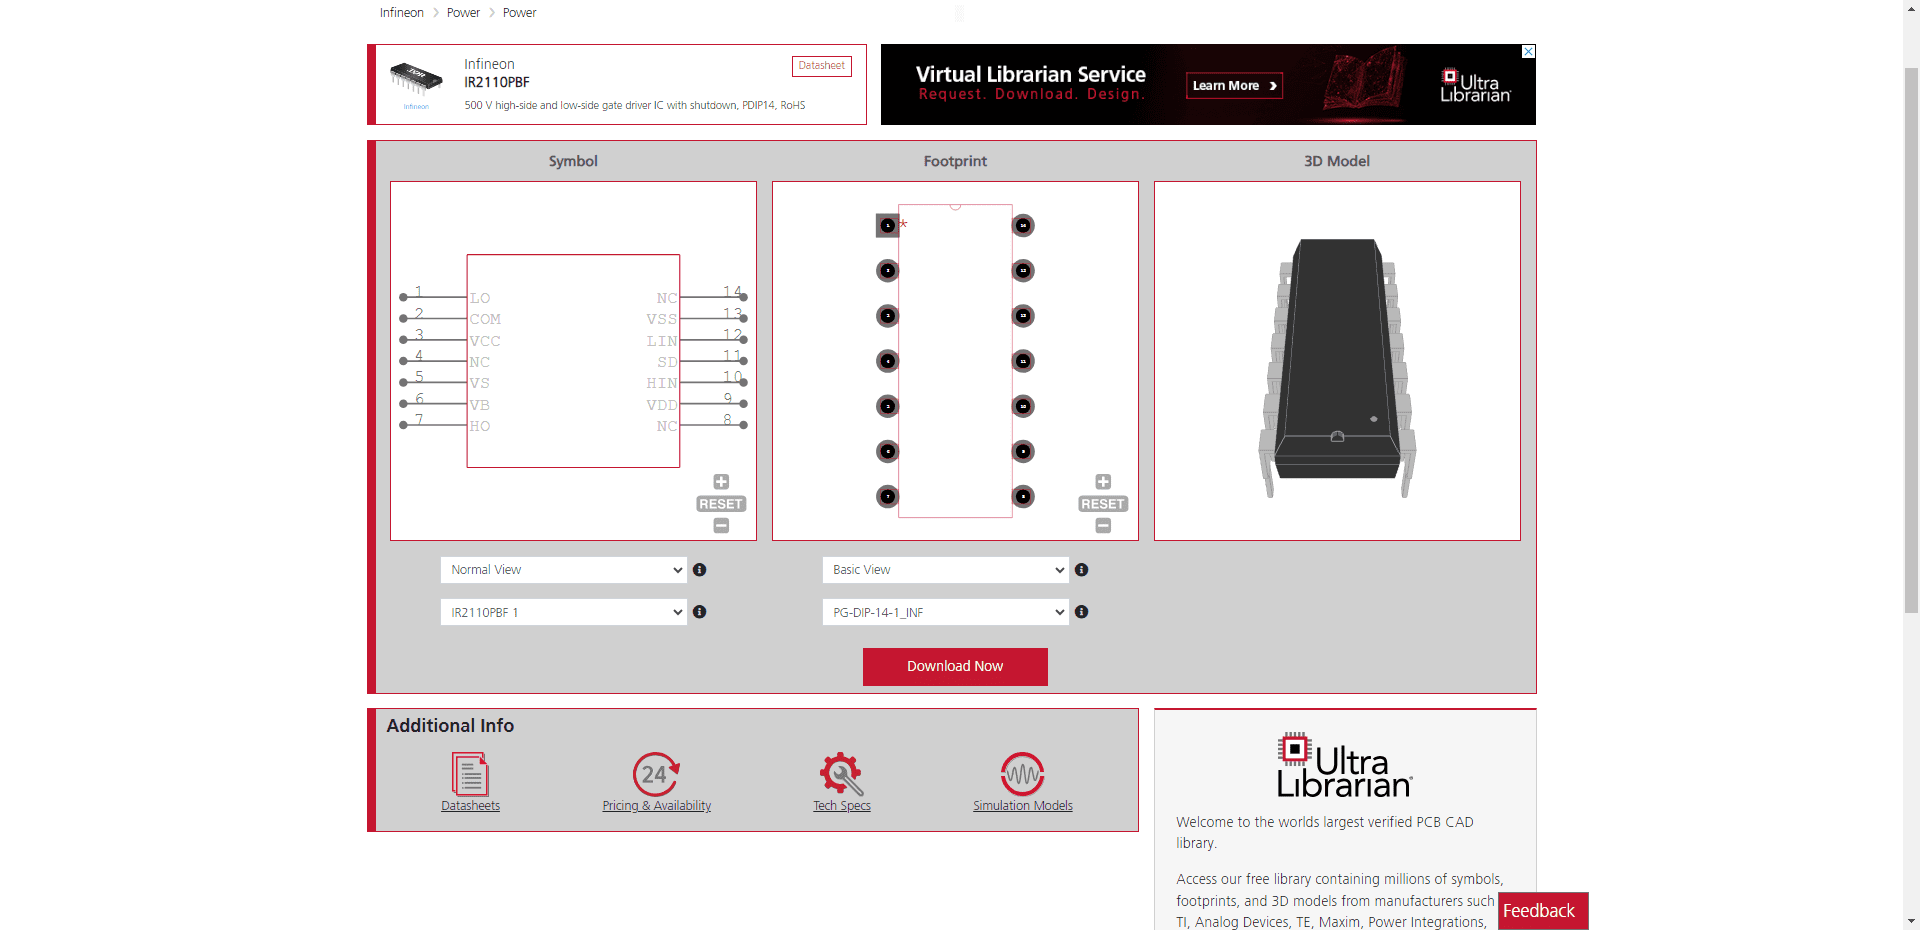Zoom out on the Footprint preview
This screenshot has height=930, width=1920.
(1103, 526)
